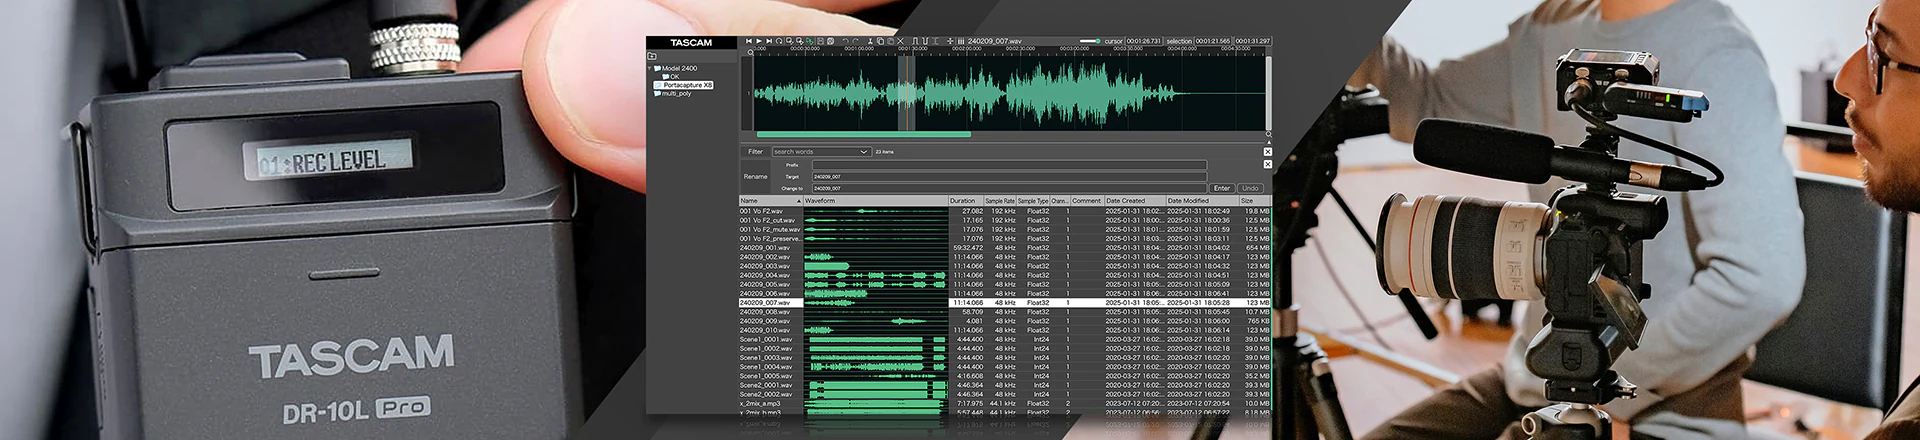Select file x_2mix_a.mp3

coord(761,403)
